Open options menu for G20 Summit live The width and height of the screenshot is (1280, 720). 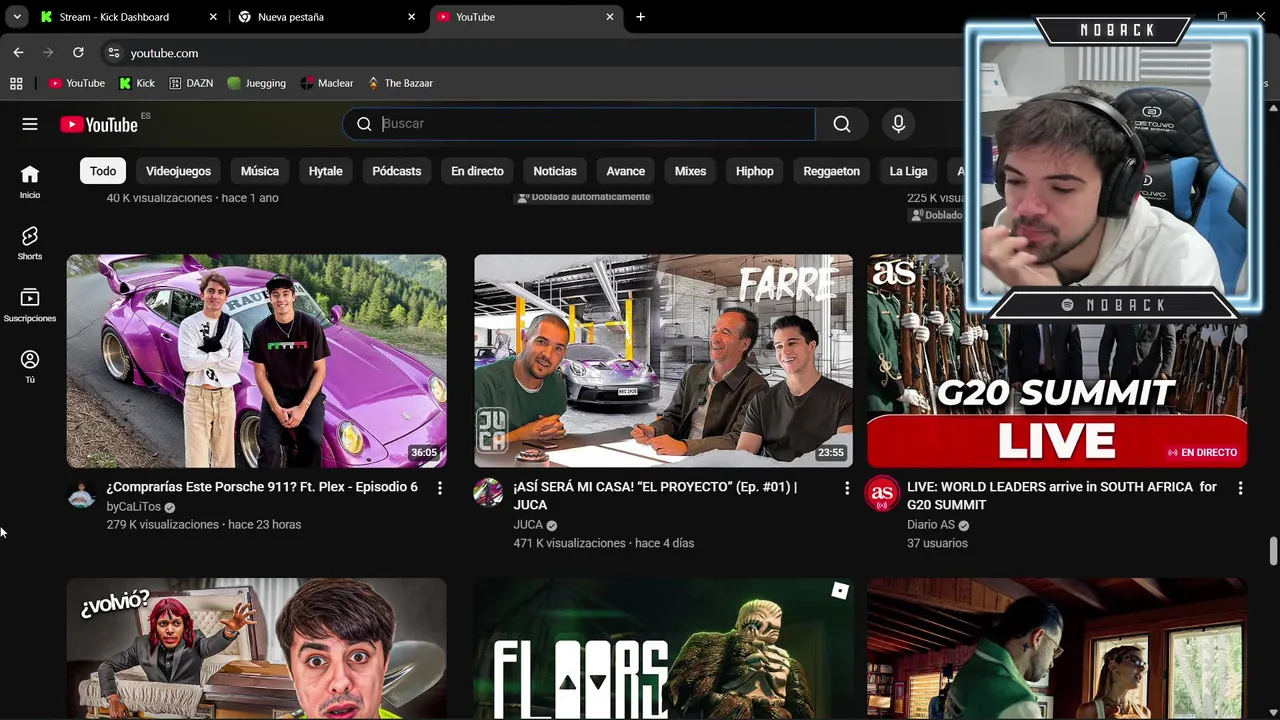[1240, 488]
